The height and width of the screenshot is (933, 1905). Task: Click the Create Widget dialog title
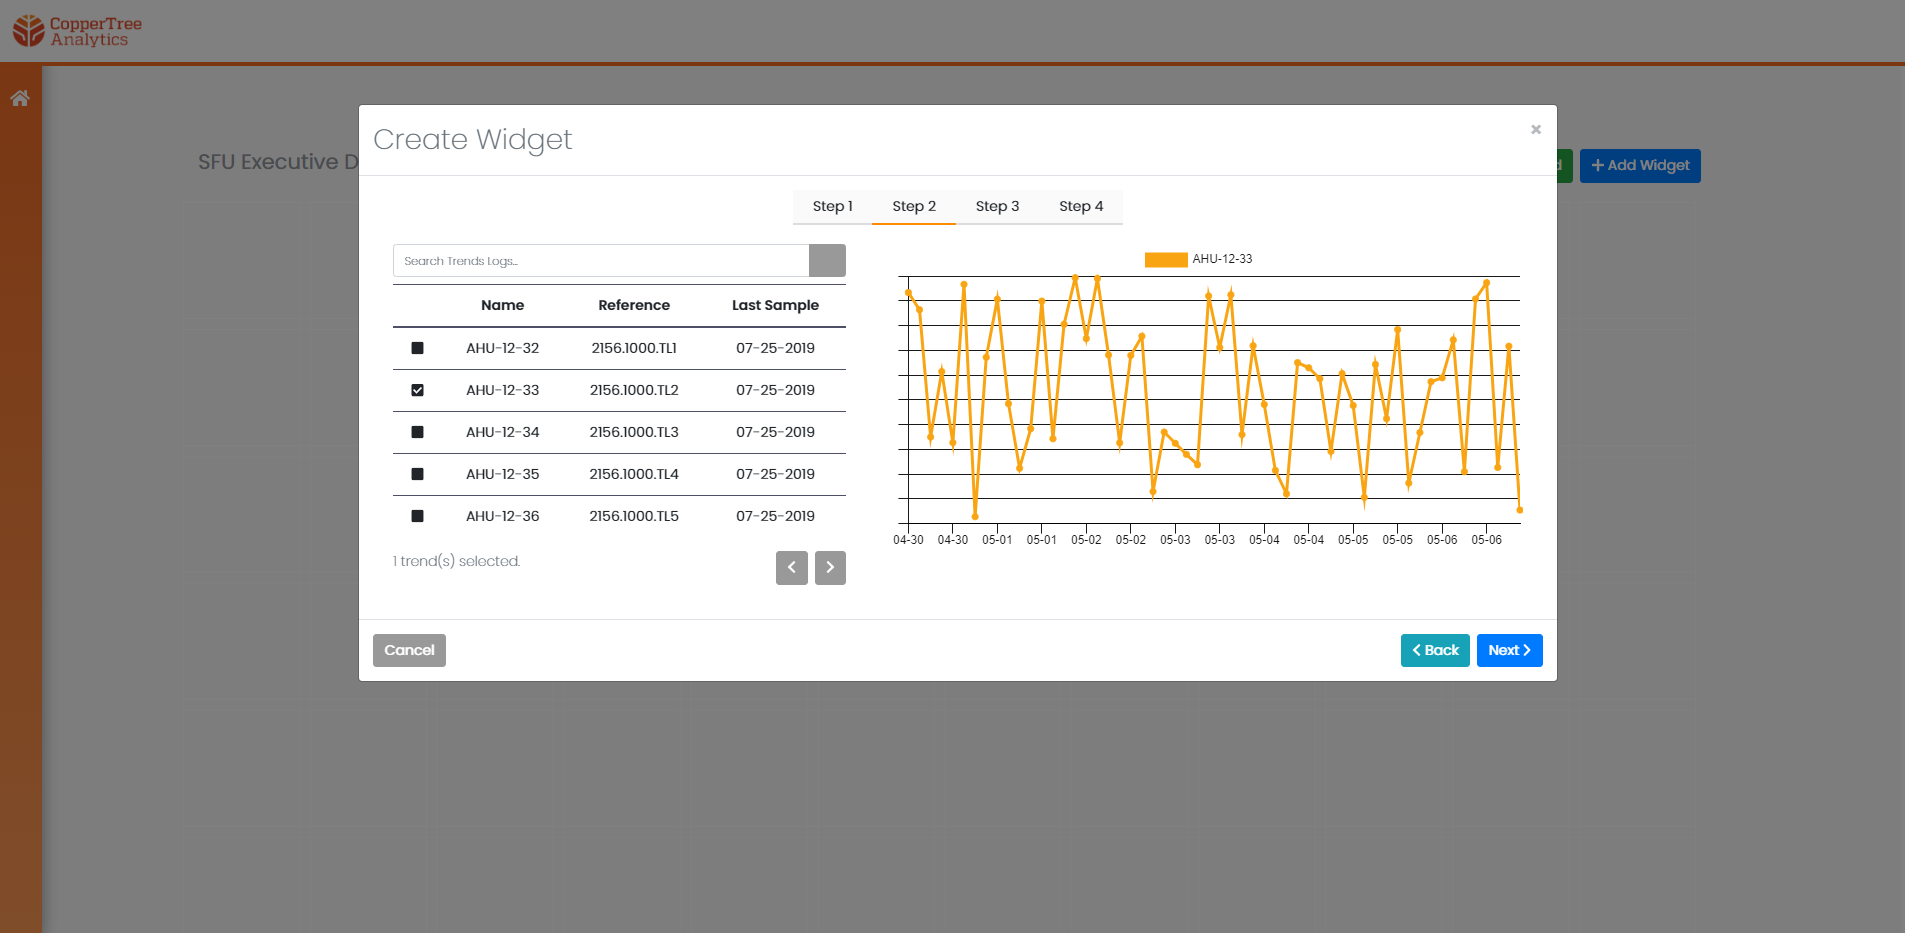tap(472, 140)
